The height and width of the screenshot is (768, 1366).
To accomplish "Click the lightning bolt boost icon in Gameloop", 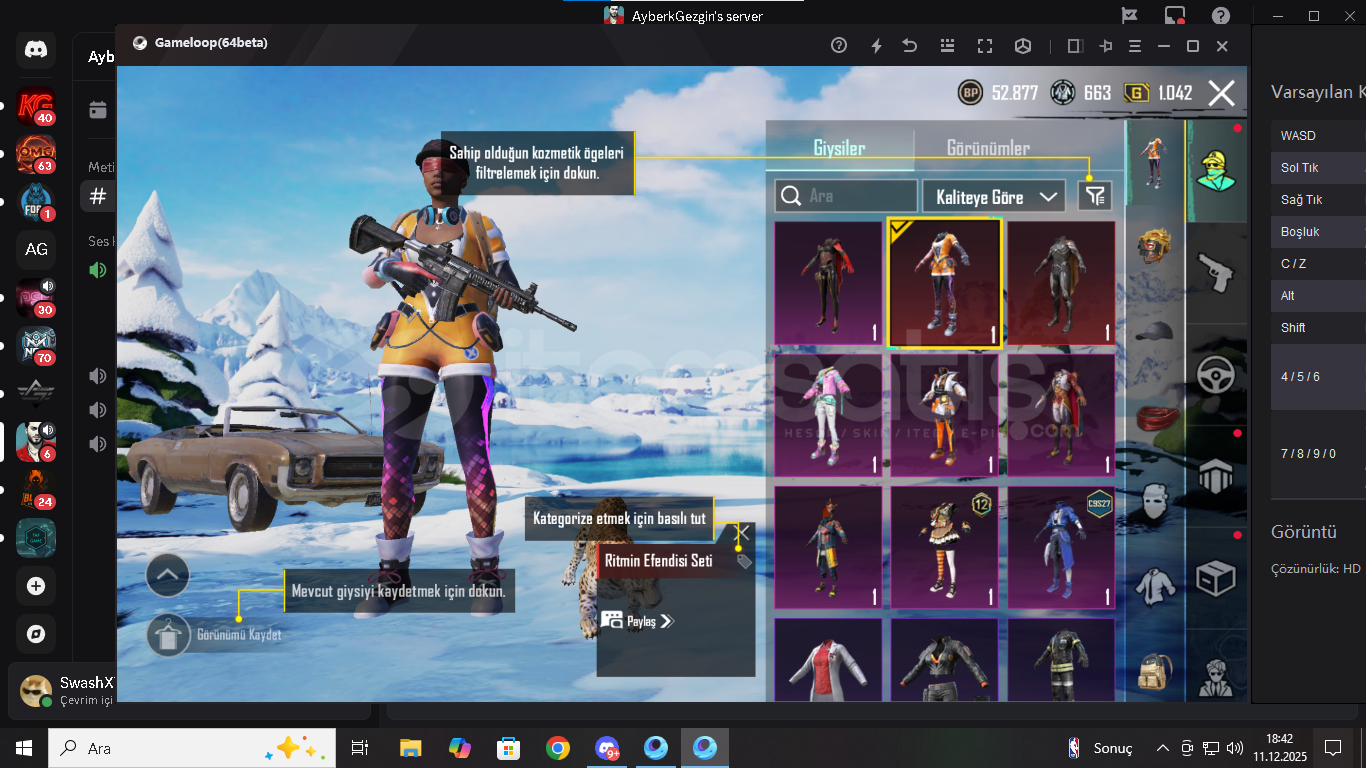I will click(877, 45).
